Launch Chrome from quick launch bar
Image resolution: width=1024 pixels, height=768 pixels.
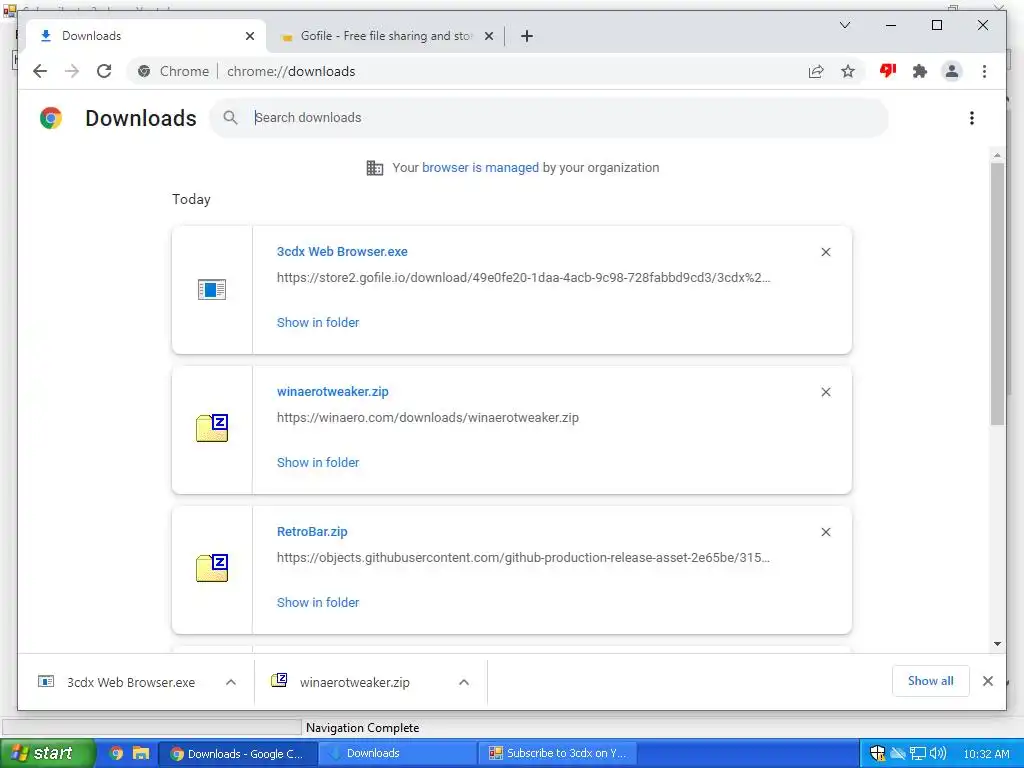point(116,754)
